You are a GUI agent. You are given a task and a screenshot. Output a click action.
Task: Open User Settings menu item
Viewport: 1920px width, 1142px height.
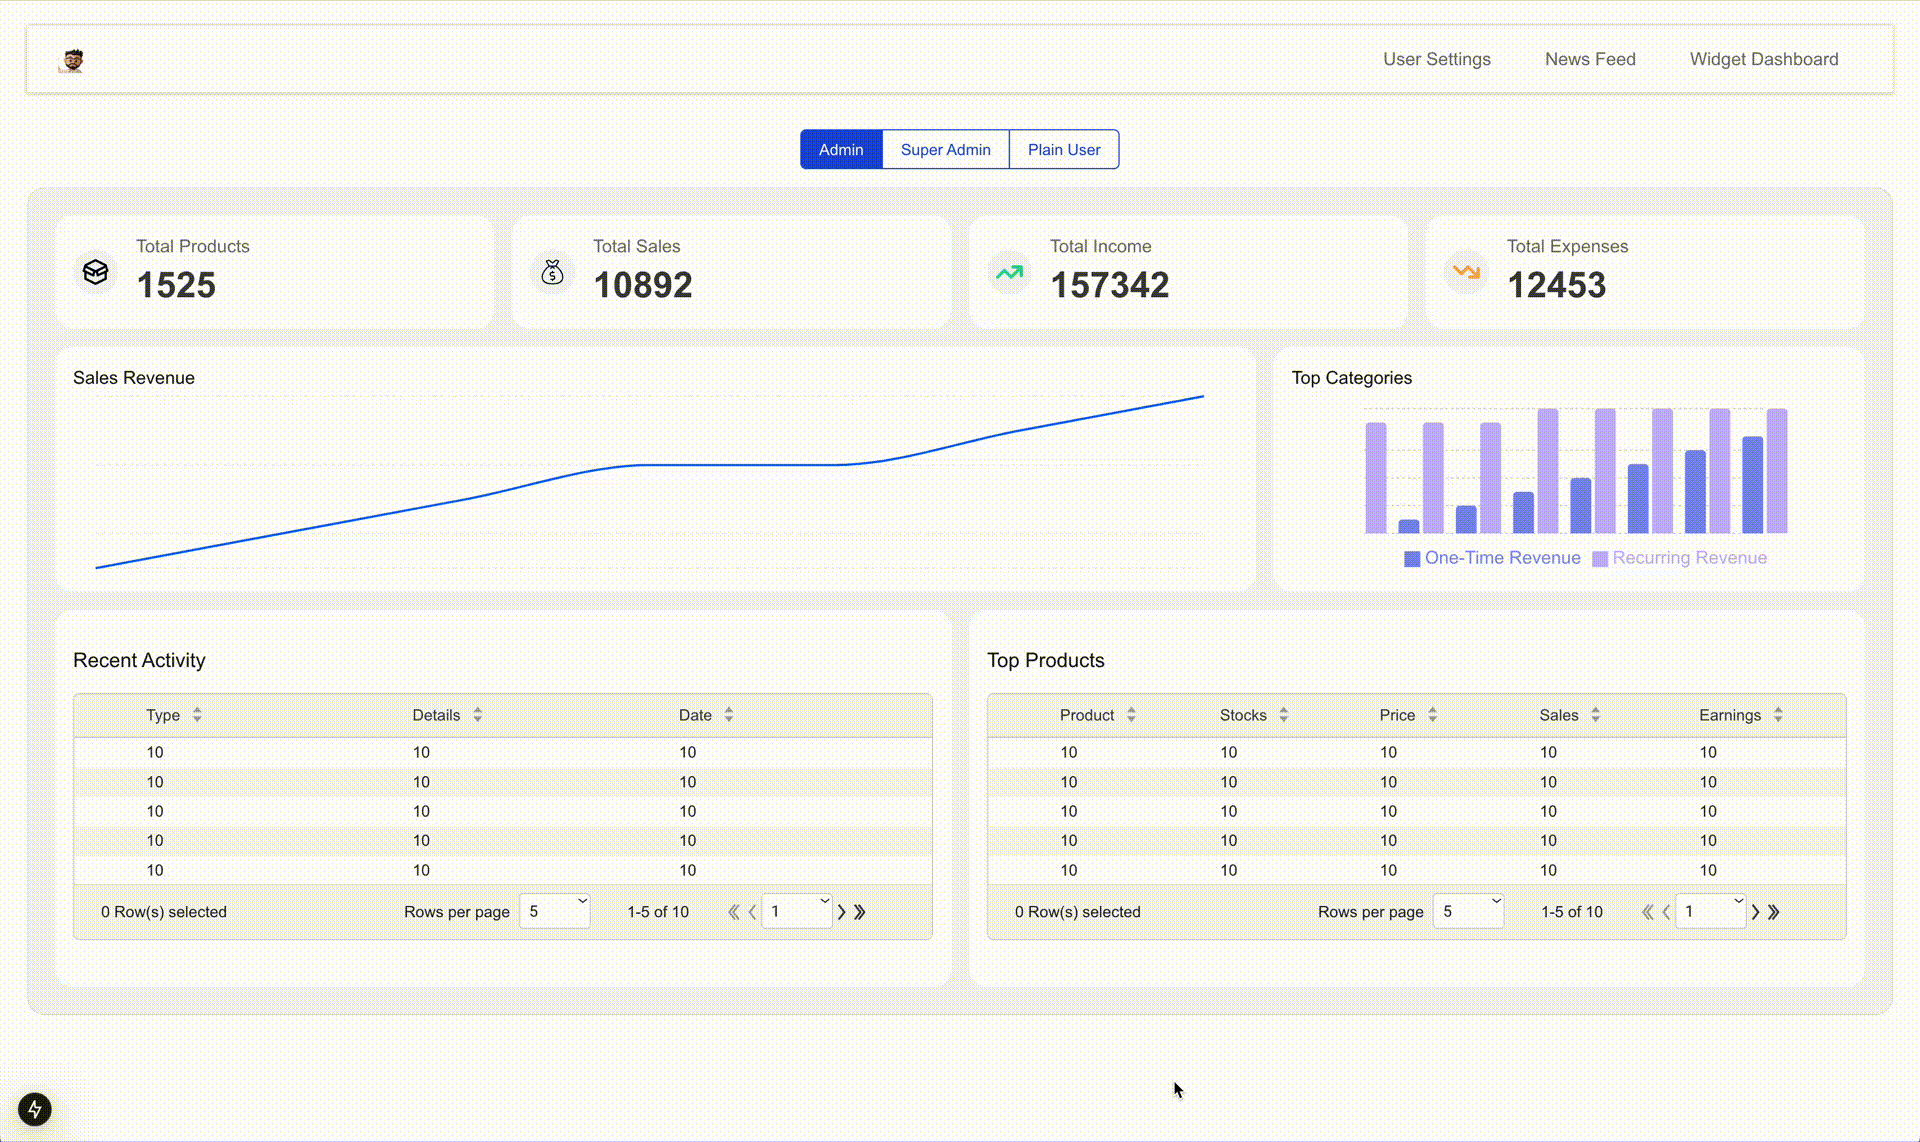tap(1436, 58)
